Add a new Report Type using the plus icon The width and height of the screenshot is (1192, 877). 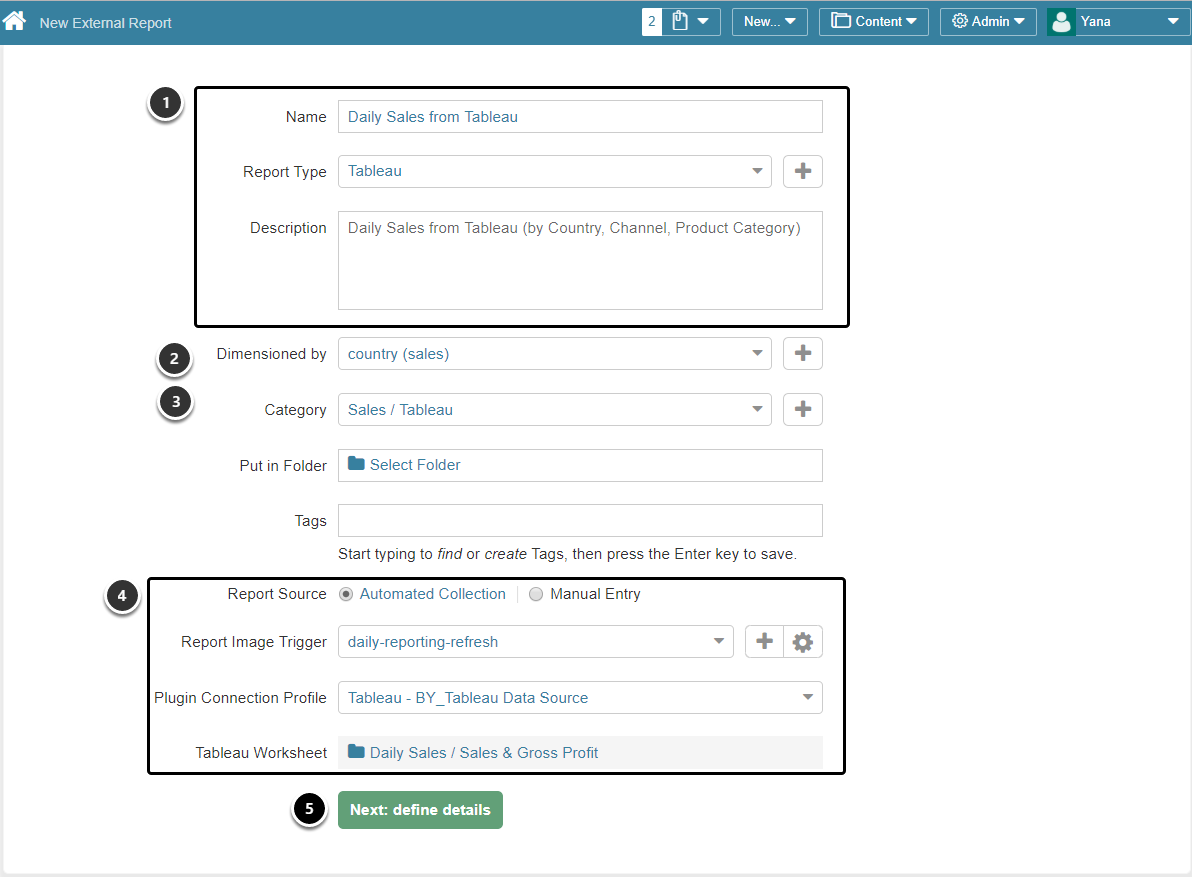[x=802, y=171]
